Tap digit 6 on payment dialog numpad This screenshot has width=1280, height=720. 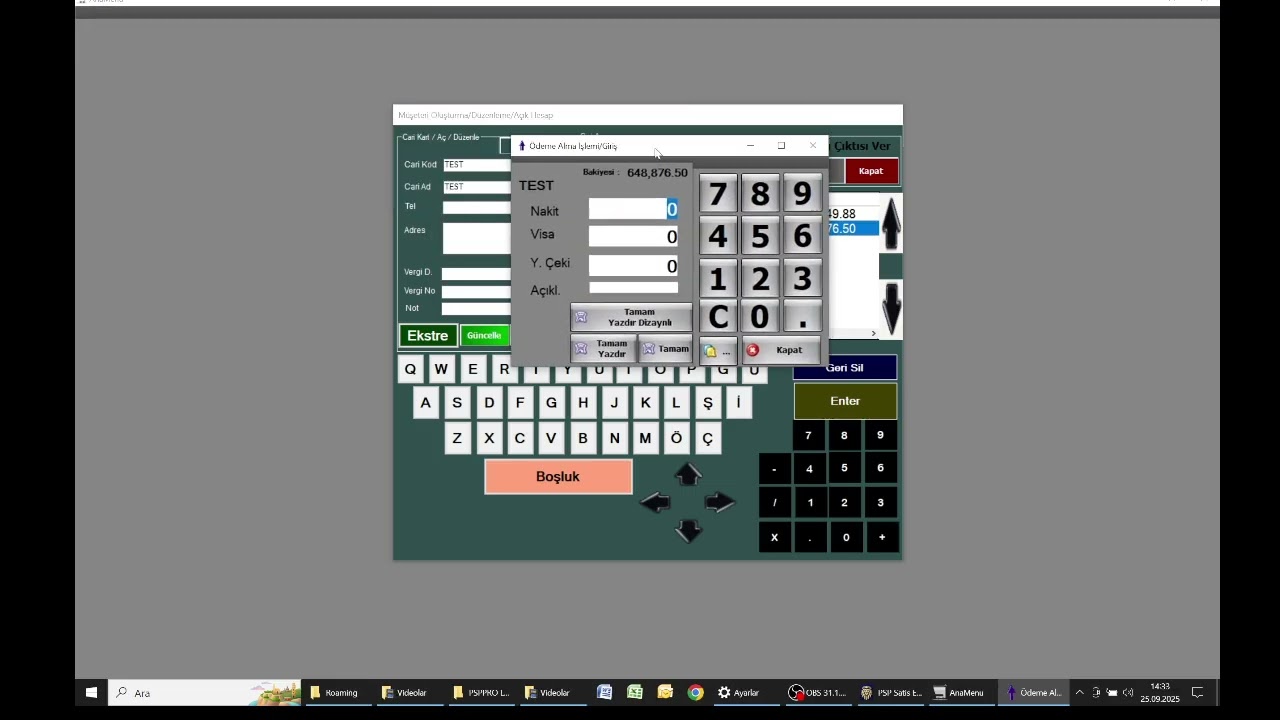pyautogui.click(x=802, y=236)
